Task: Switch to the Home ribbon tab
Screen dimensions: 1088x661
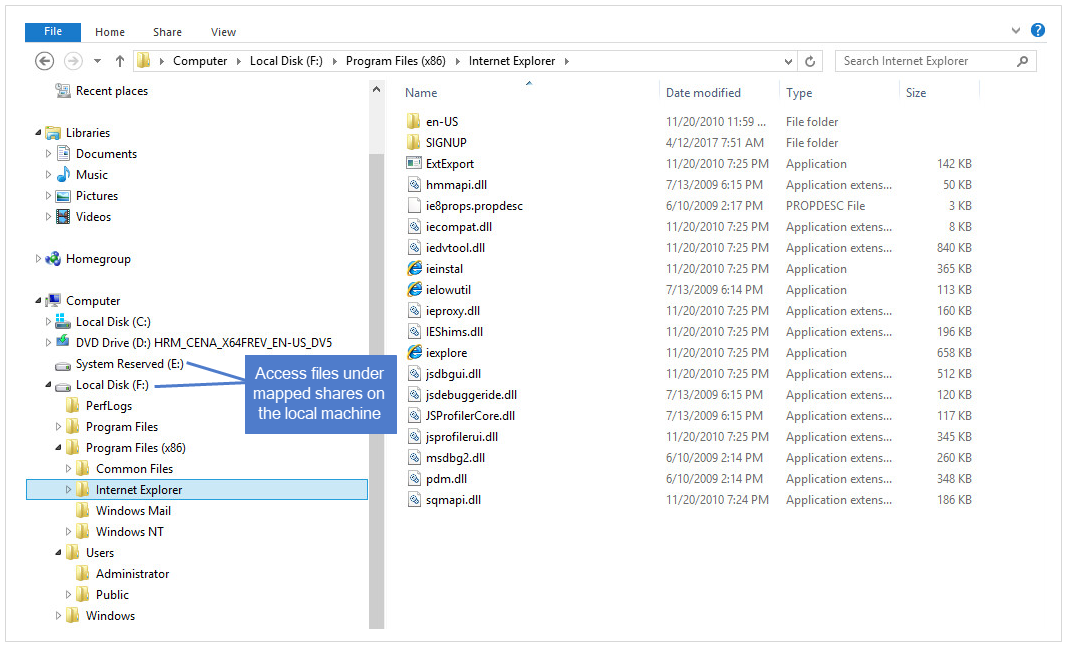Action: click(x=110, y=32)
